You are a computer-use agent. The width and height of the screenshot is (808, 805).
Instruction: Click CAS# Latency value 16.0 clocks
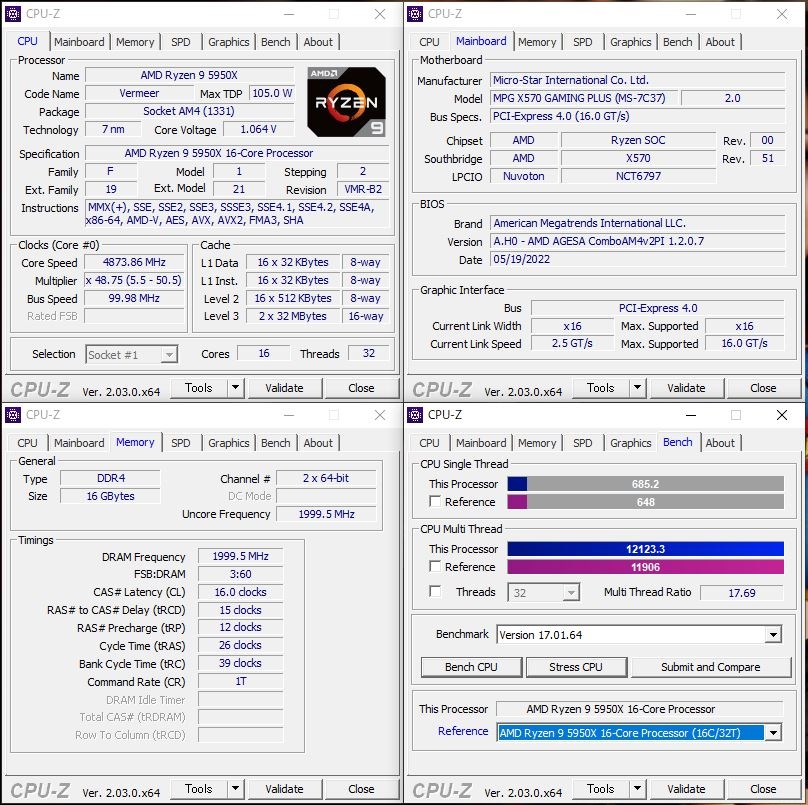[x=241, y=592]
